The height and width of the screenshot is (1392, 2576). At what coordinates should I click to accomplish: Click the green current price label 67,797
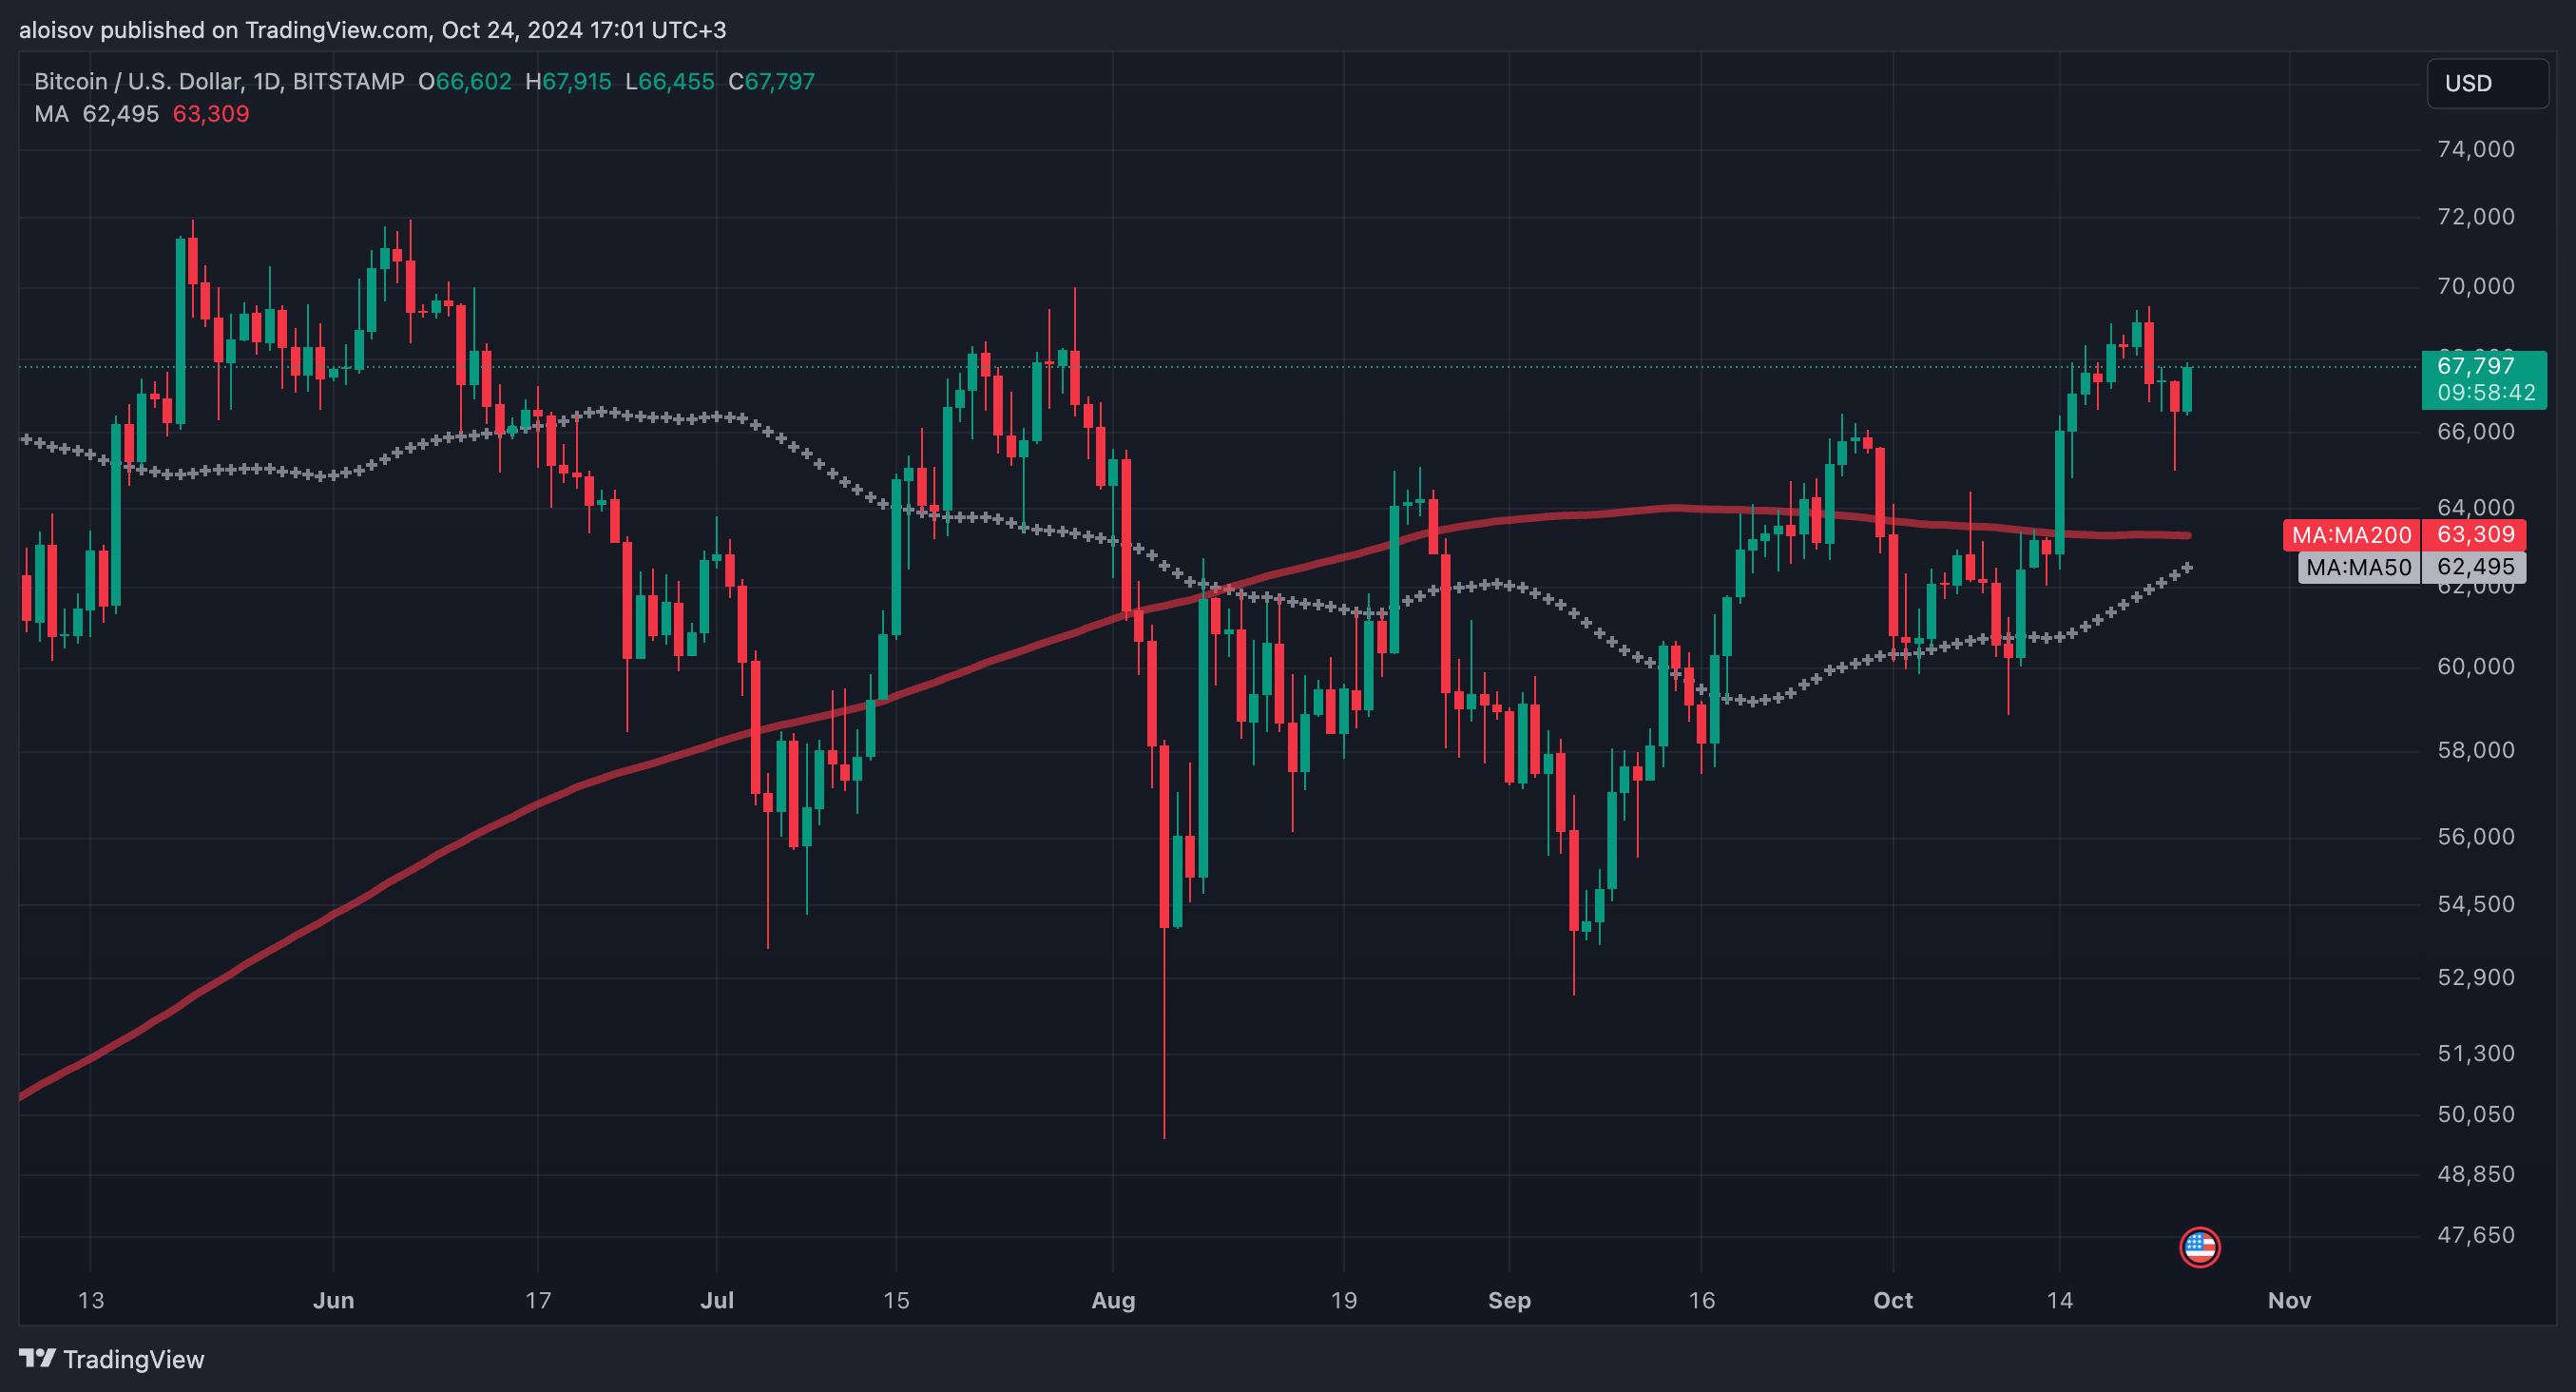pyautogui.click(x=2476, y=366)
